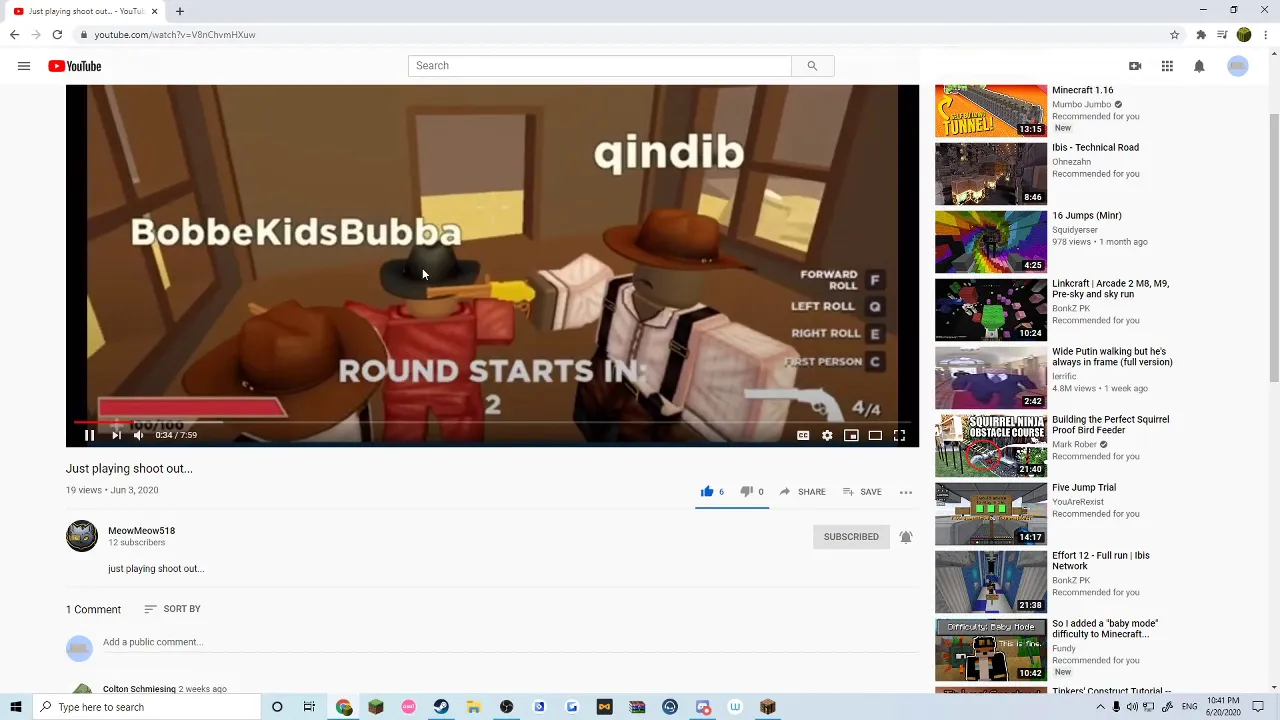This screenshot has height=720, width=1280.
Task: Click the YouTube search box
Action: click(x=599, y=66)
